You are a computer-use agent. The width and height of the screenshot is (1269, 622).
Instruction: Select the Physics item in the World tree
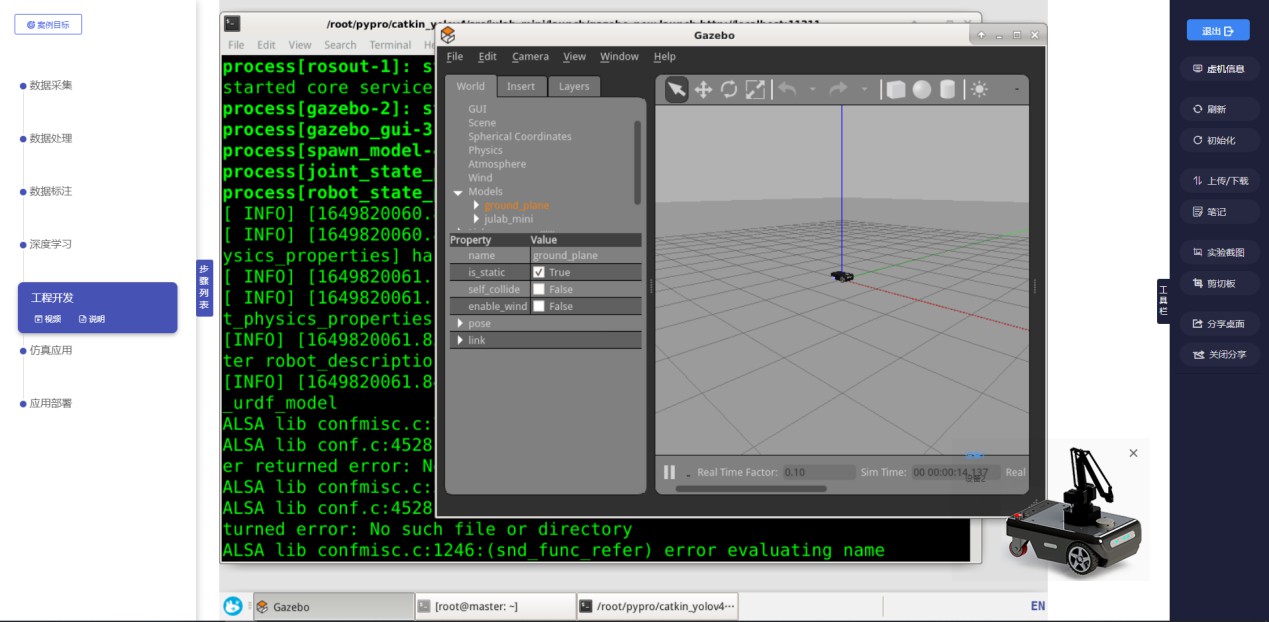tap(486, 150)
